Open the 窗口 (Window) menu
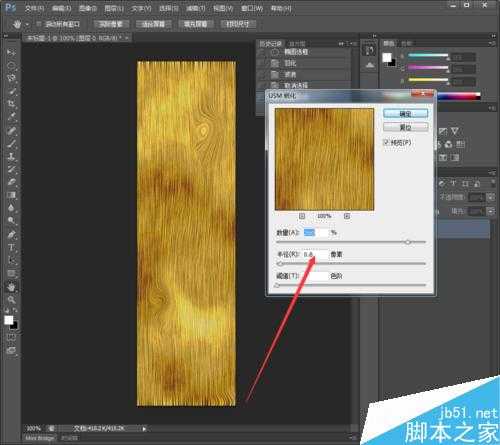 [x=252, y=8]
